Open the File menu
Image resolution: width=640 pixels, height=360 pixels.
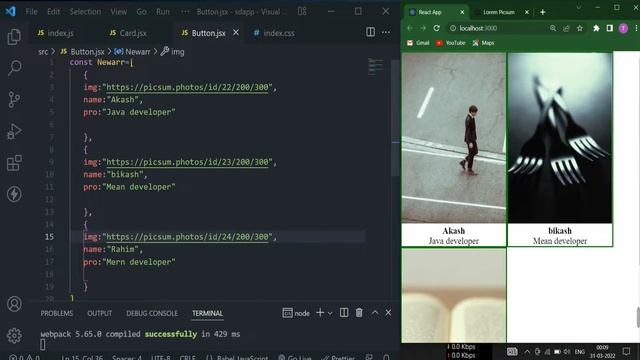click(x=31, y=12)
